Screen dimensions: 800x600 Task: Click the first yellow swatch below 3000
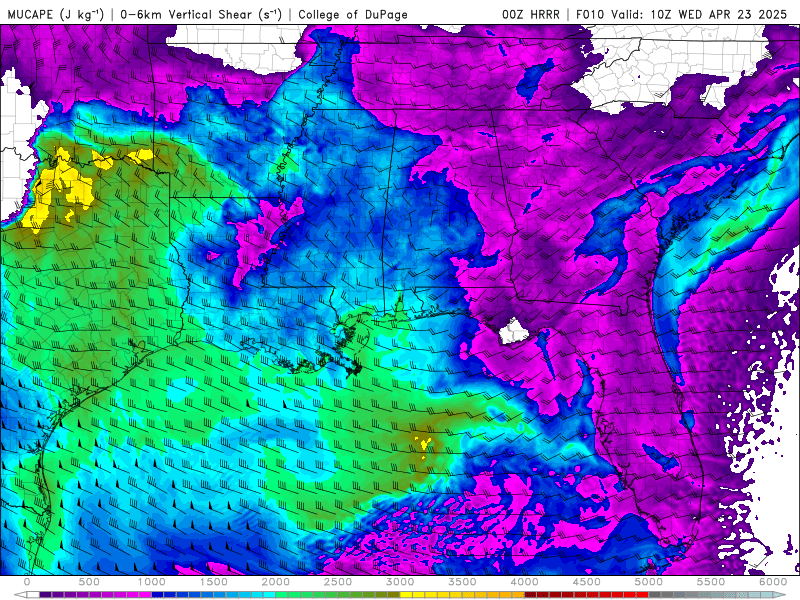(x=406, y=594)
